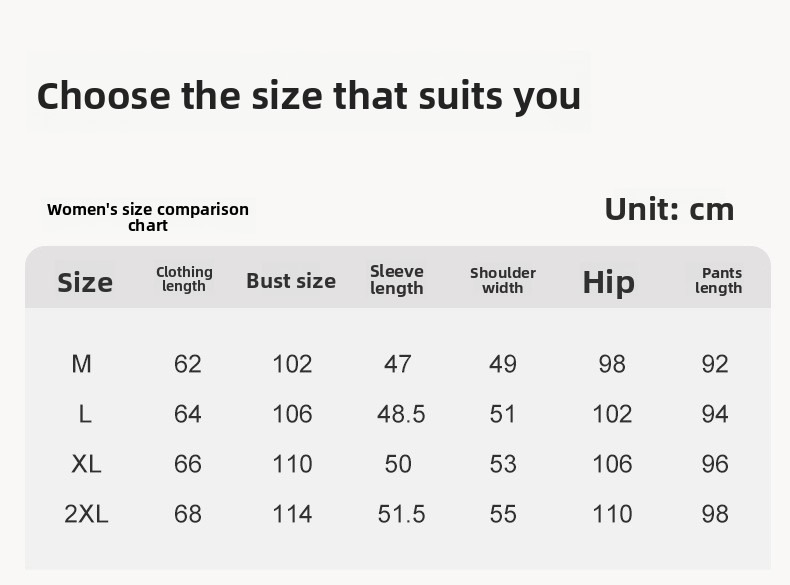This screenshot has height=585, width=790.
Task: Select the 114 bust size value
Action: tap(292, 514)
